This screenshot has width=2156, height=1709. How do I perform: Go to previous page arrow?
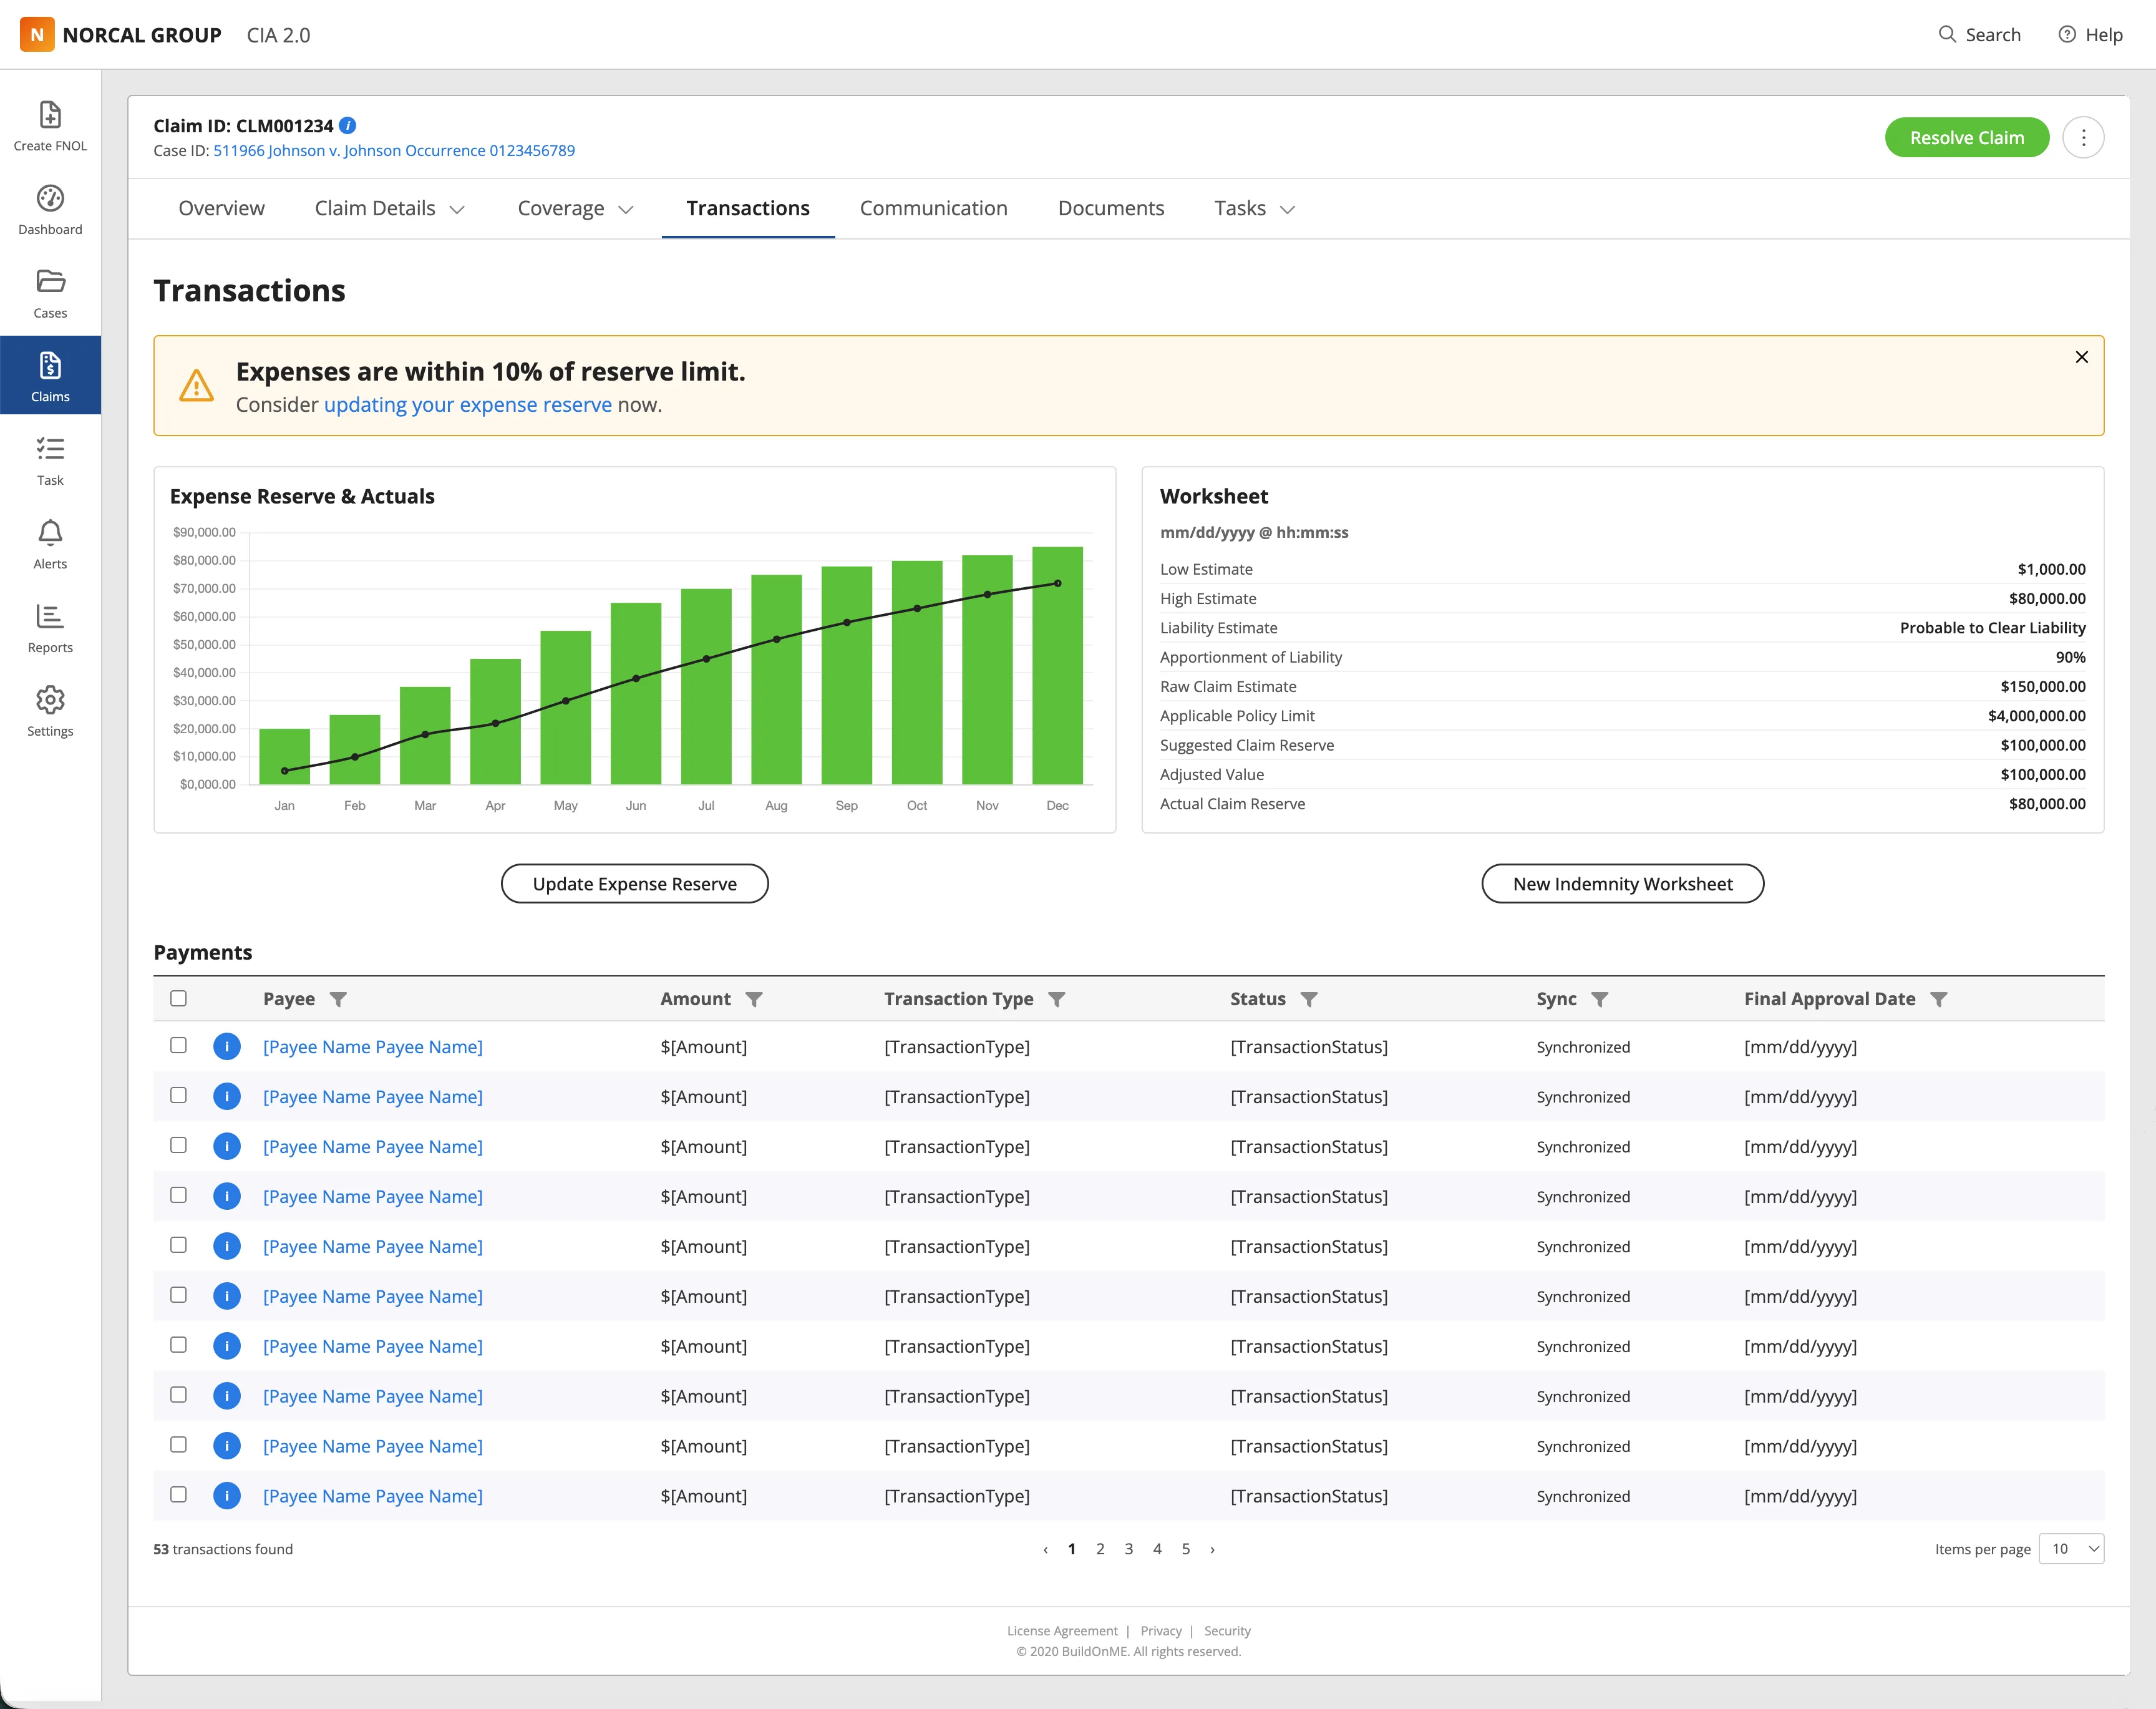pyautogui.click(x=1045, y=1549)
